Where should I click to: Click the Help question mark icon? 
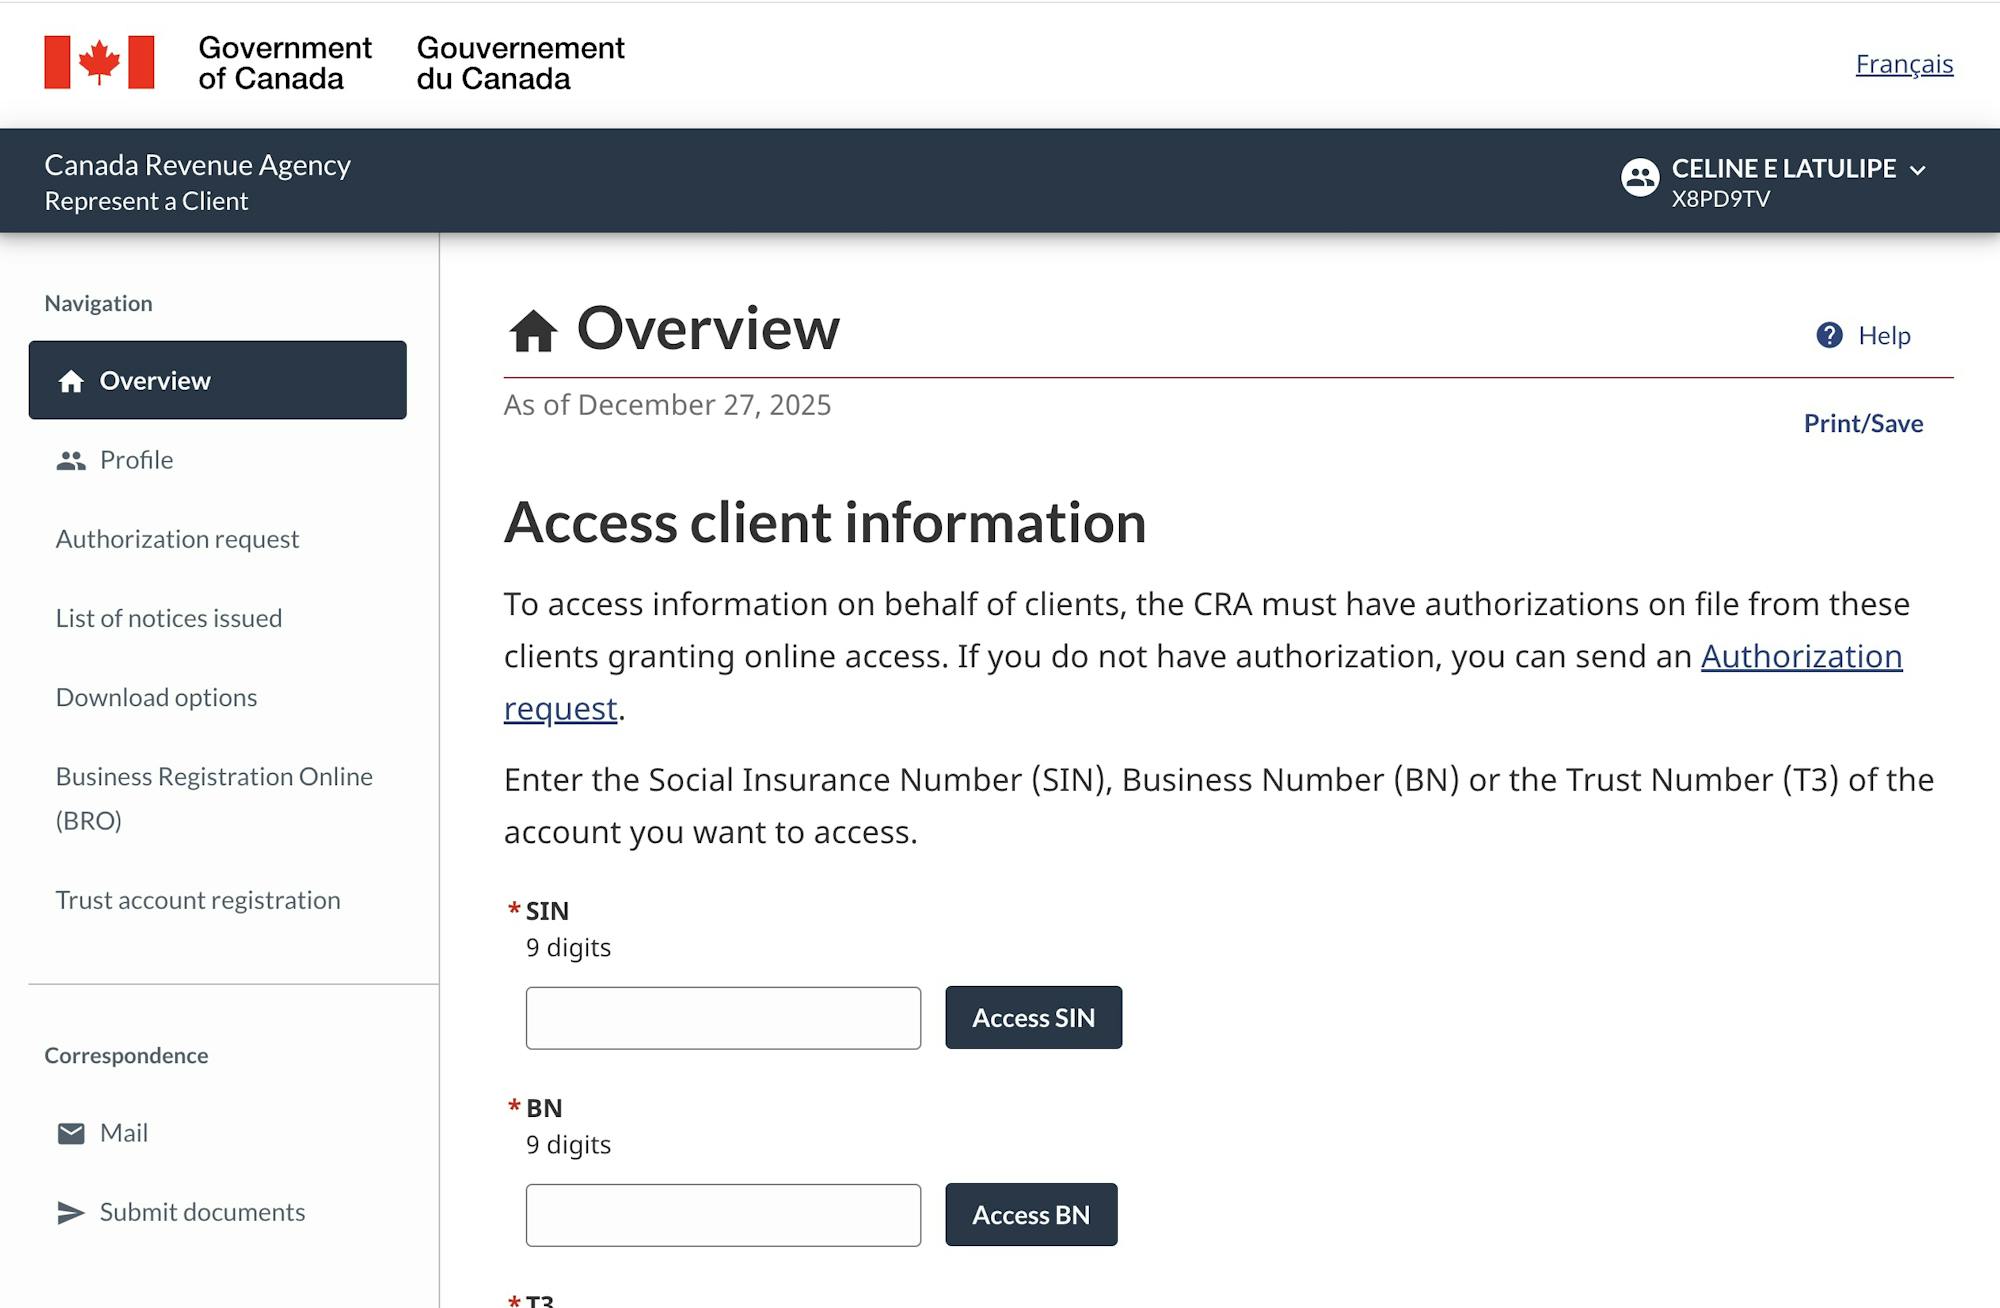point(1829,335)
